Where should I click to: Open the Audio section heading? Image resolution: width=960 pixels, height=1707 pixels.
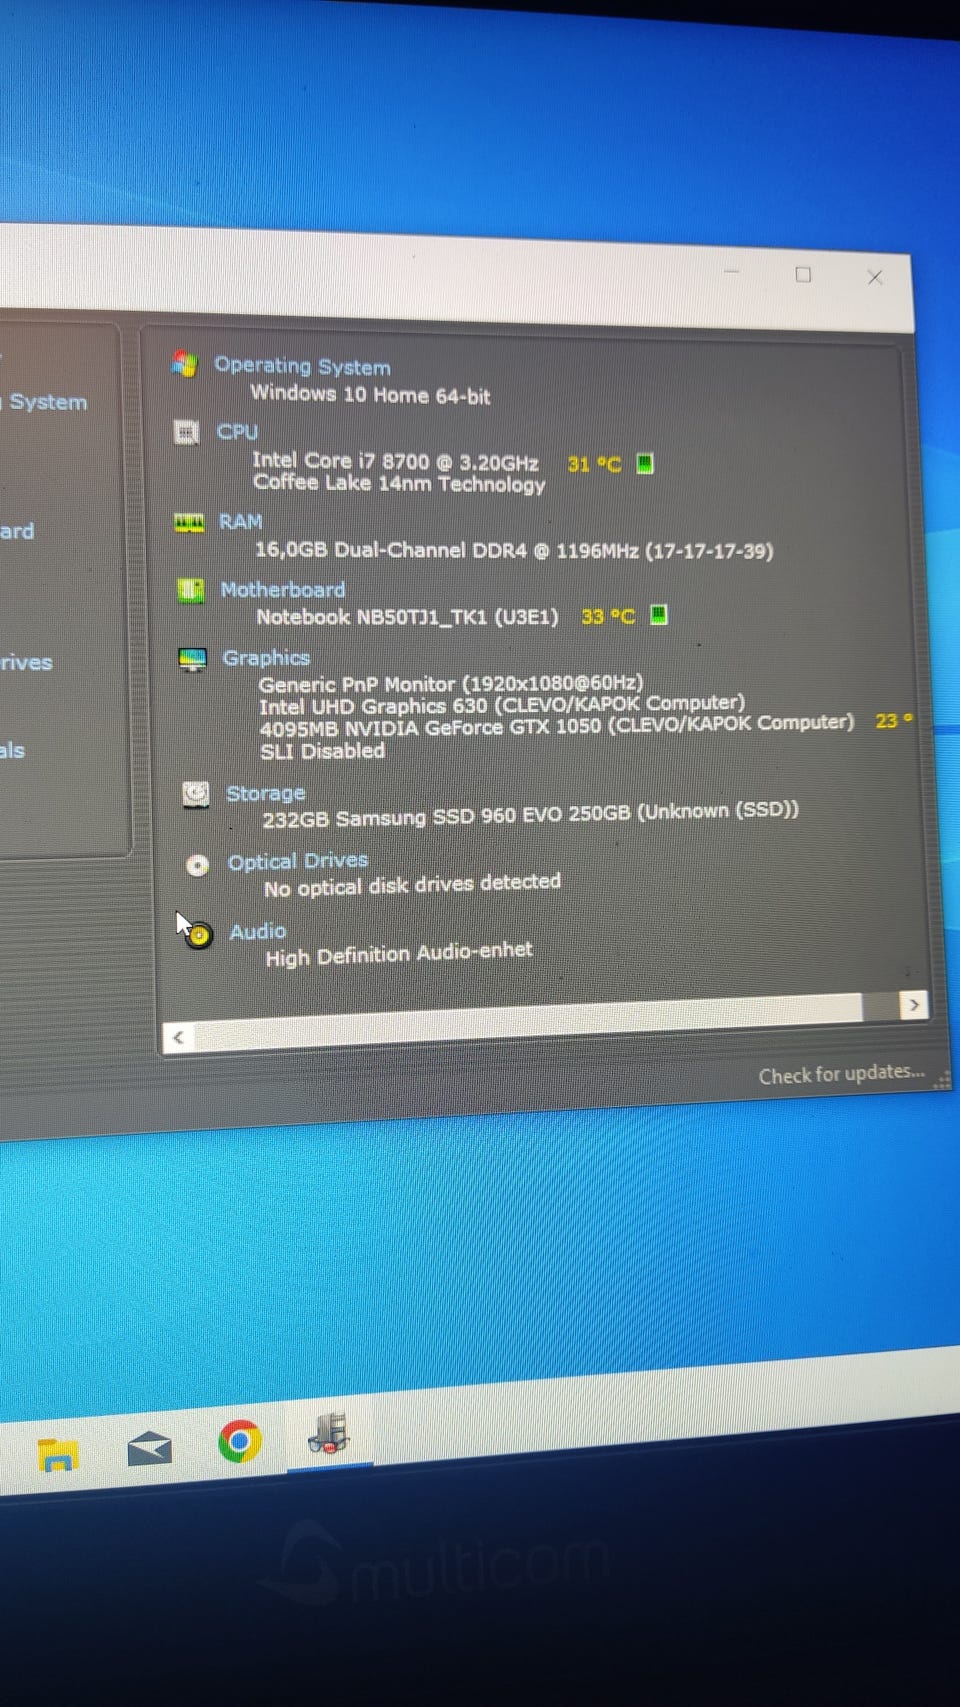[x=258, y=931]
